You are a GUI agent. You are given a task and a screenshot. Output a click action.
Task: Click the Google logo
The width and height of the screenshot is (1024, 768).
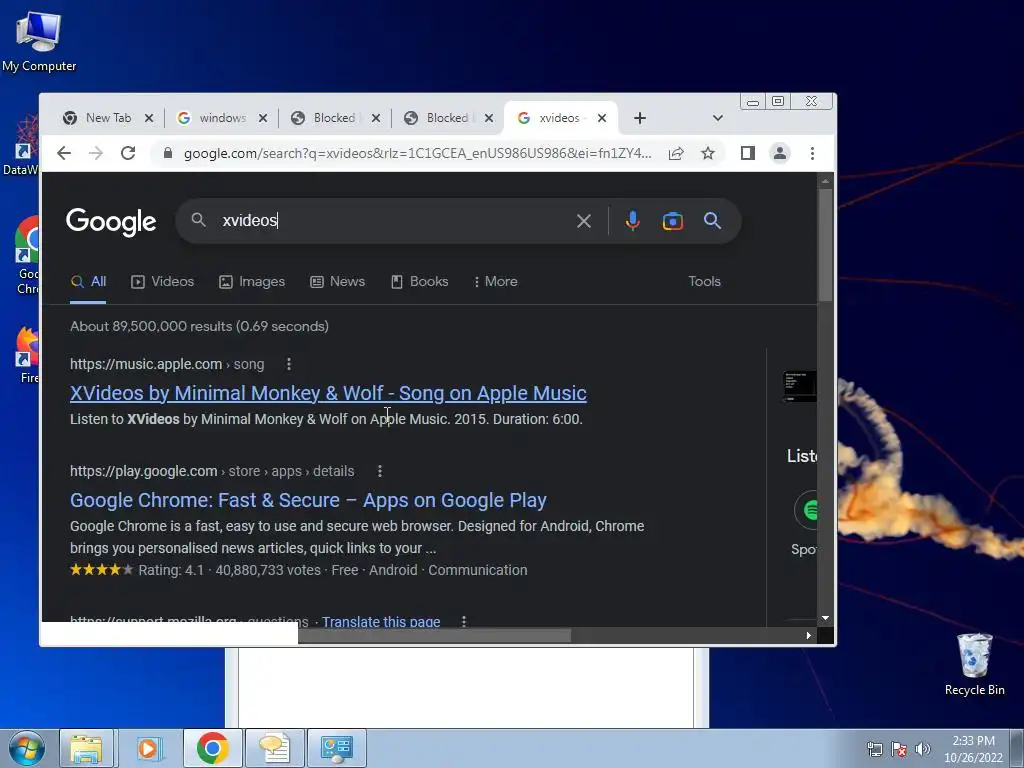click(111, 222)
